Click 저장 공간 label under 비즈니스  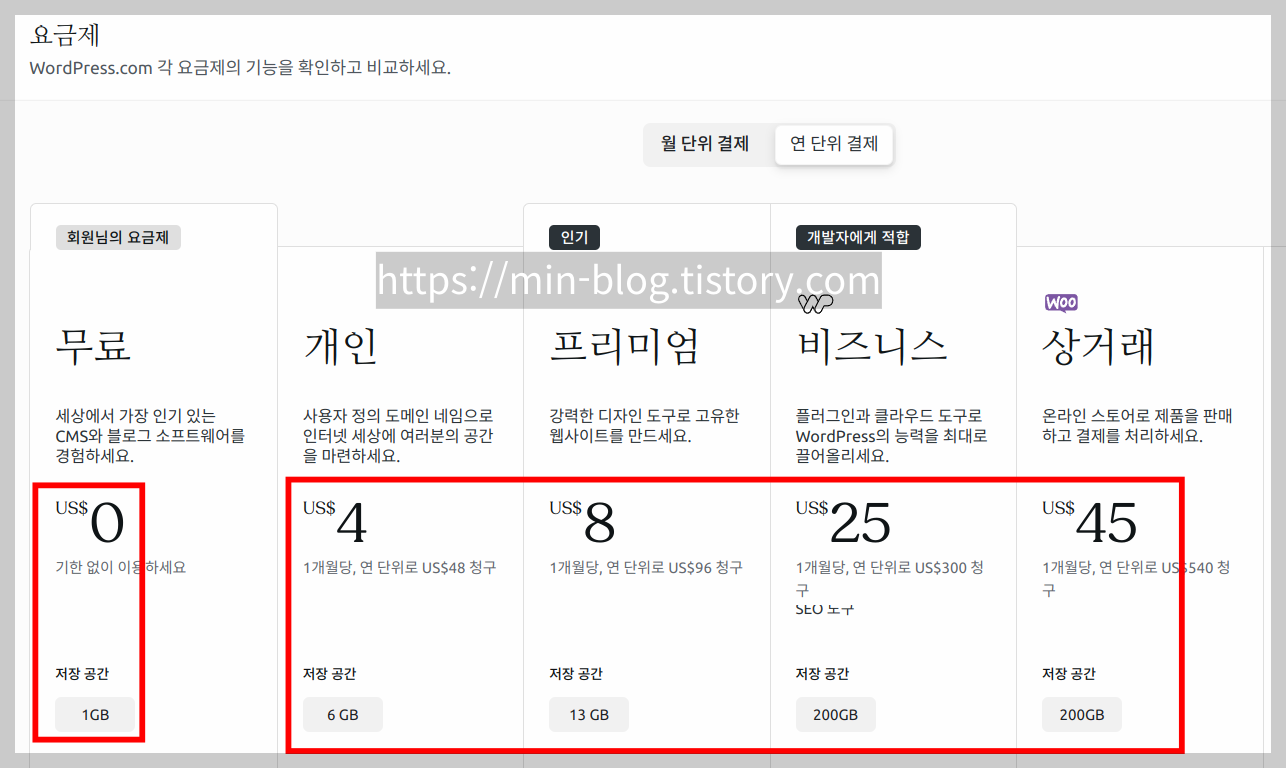(823, 674)
